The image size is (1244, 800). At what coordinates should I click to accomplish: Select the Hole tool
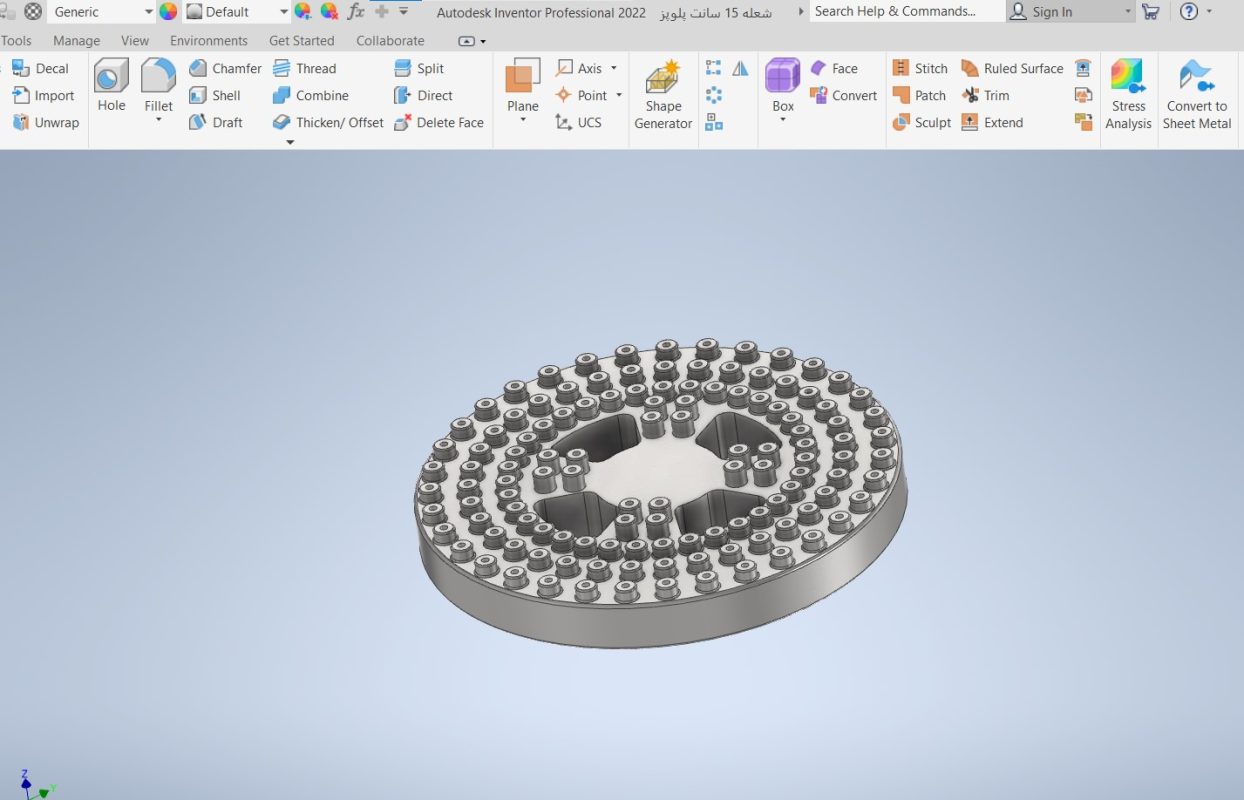pyautogui.click(x=111, y=86)
